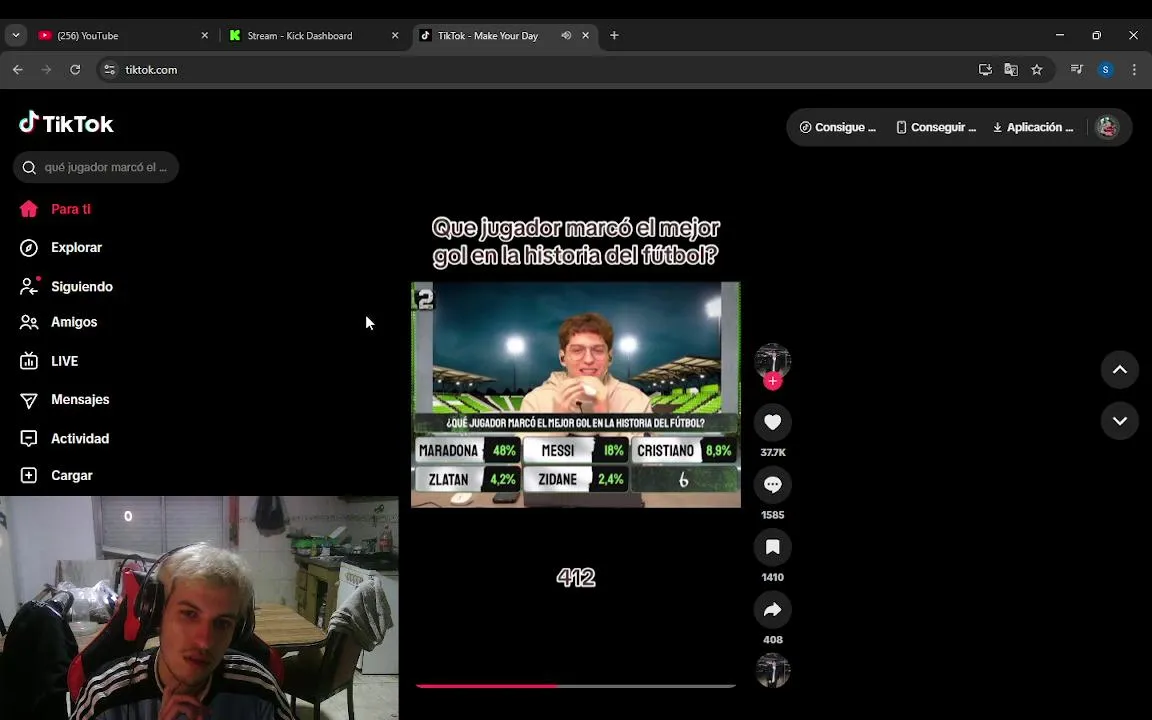Click the site information icon
Viewport: 1152px width, 720px height.
point(109,70)
